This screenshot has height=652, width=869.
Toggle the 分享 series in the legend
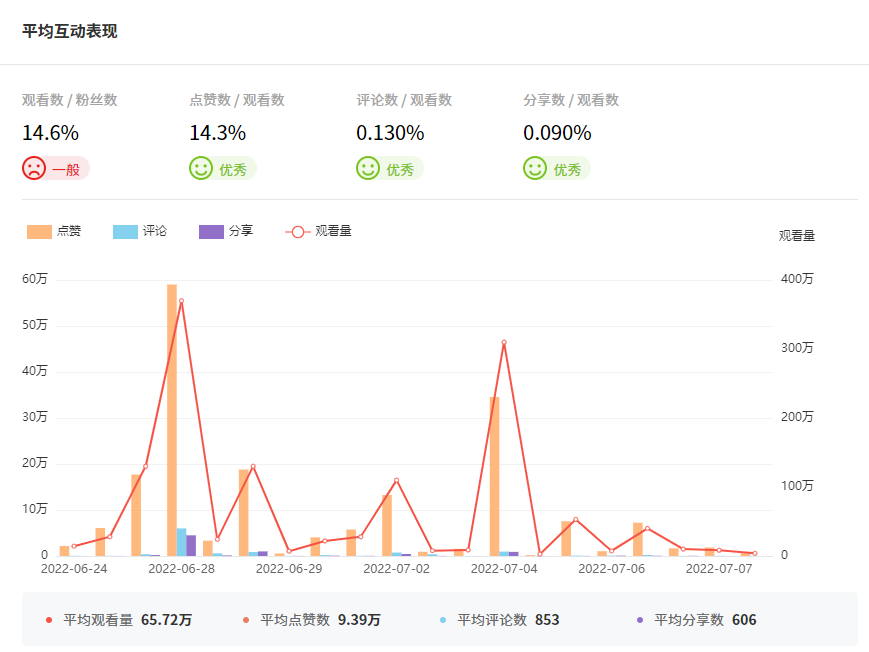226,231
